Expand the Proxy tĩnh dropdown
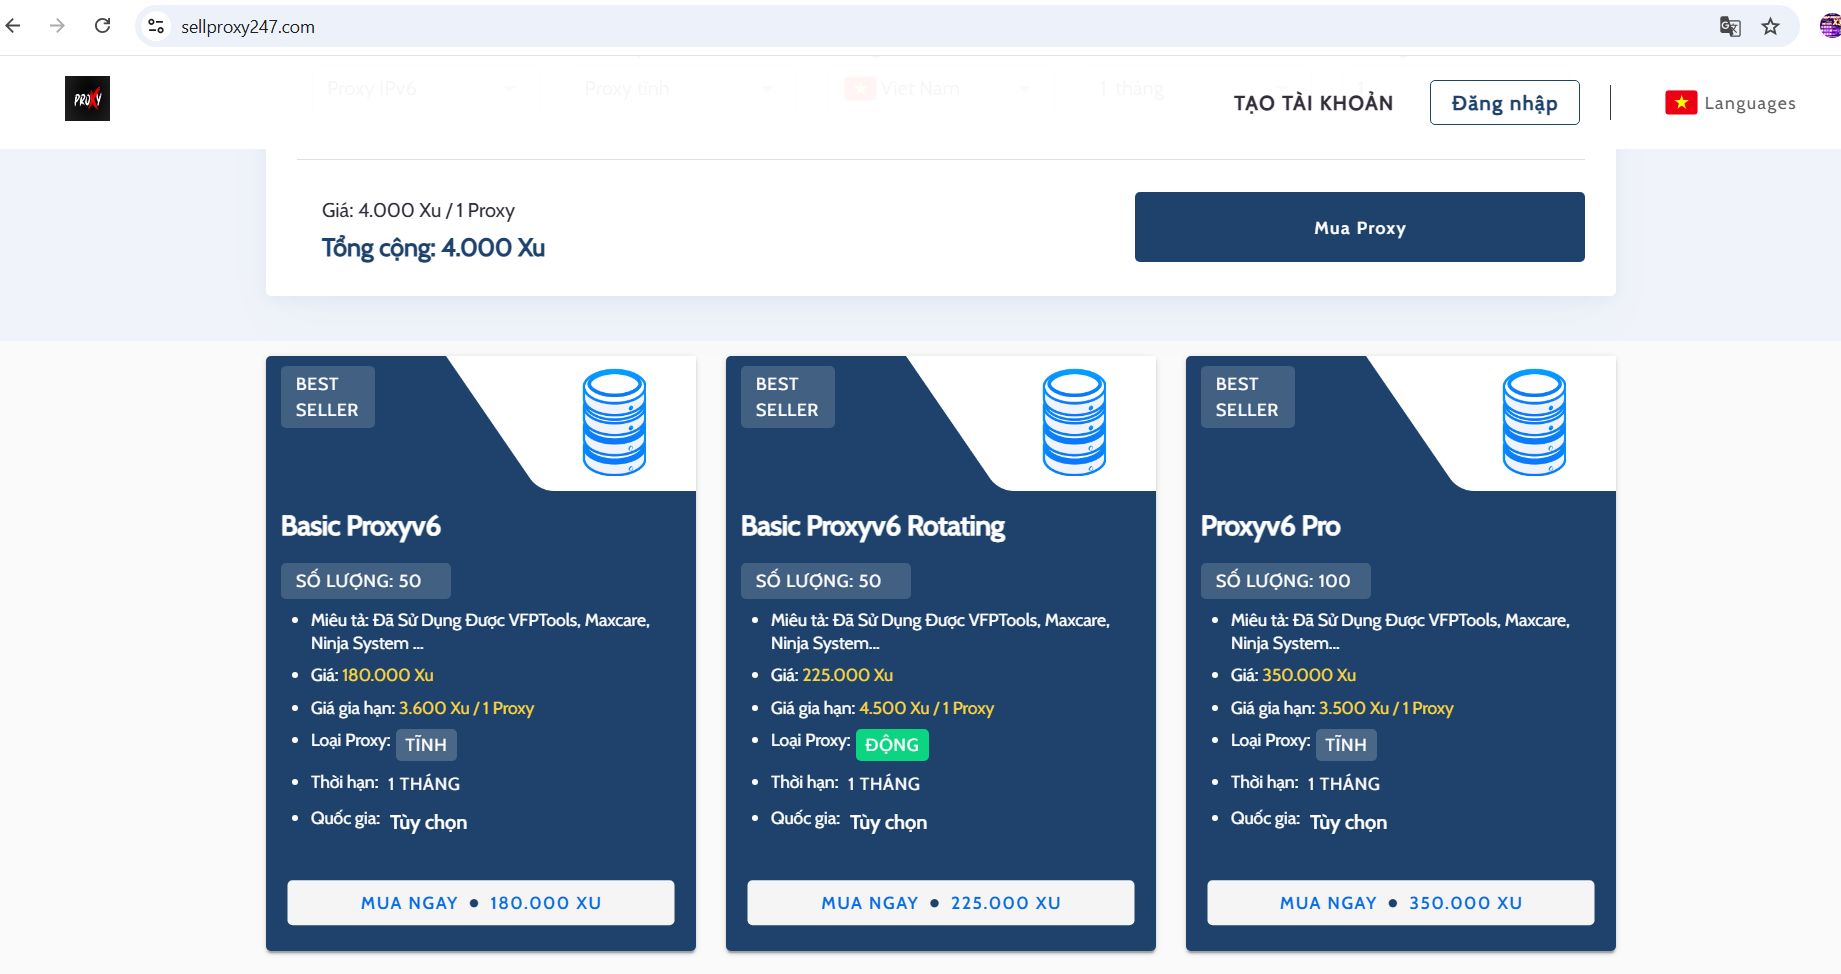 pos(677,89)
